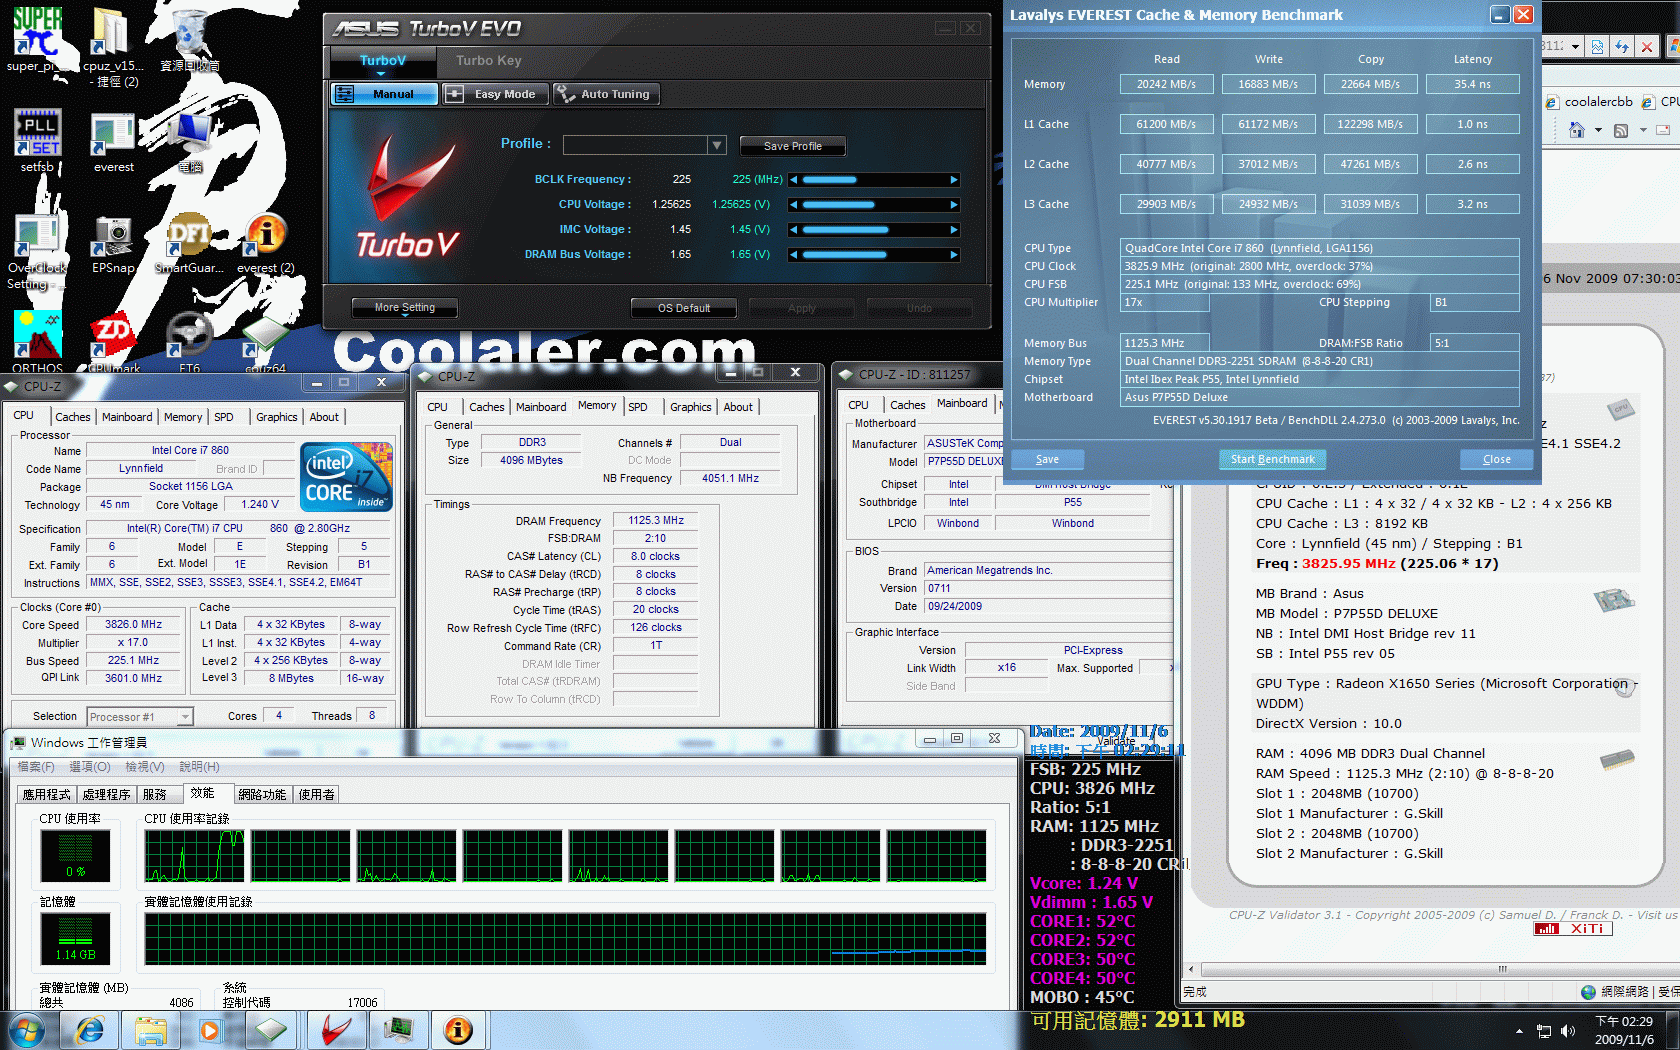
Task: Click Save button in EVEREST benchmark
Action: pyautogui.click(x=1047, y=459)
